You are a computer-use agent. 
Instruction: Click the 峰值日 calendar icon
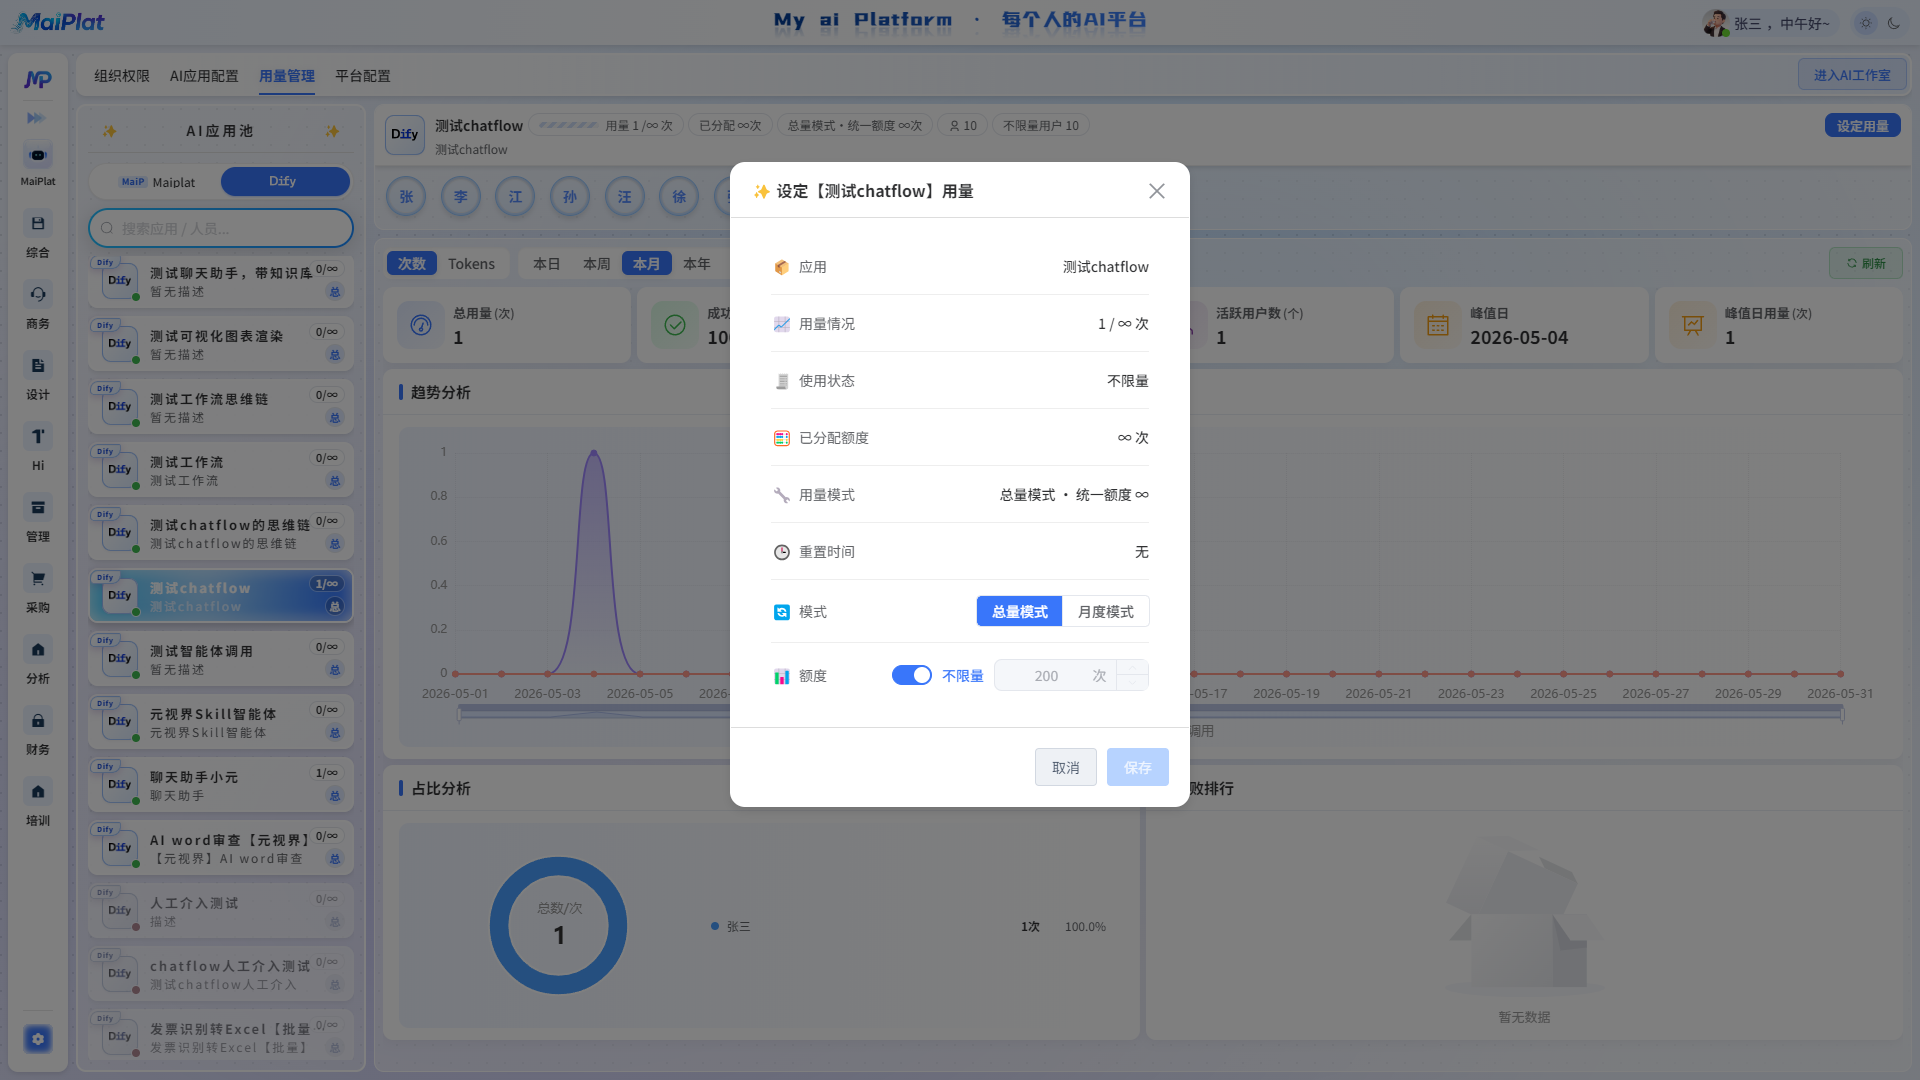1438,326
